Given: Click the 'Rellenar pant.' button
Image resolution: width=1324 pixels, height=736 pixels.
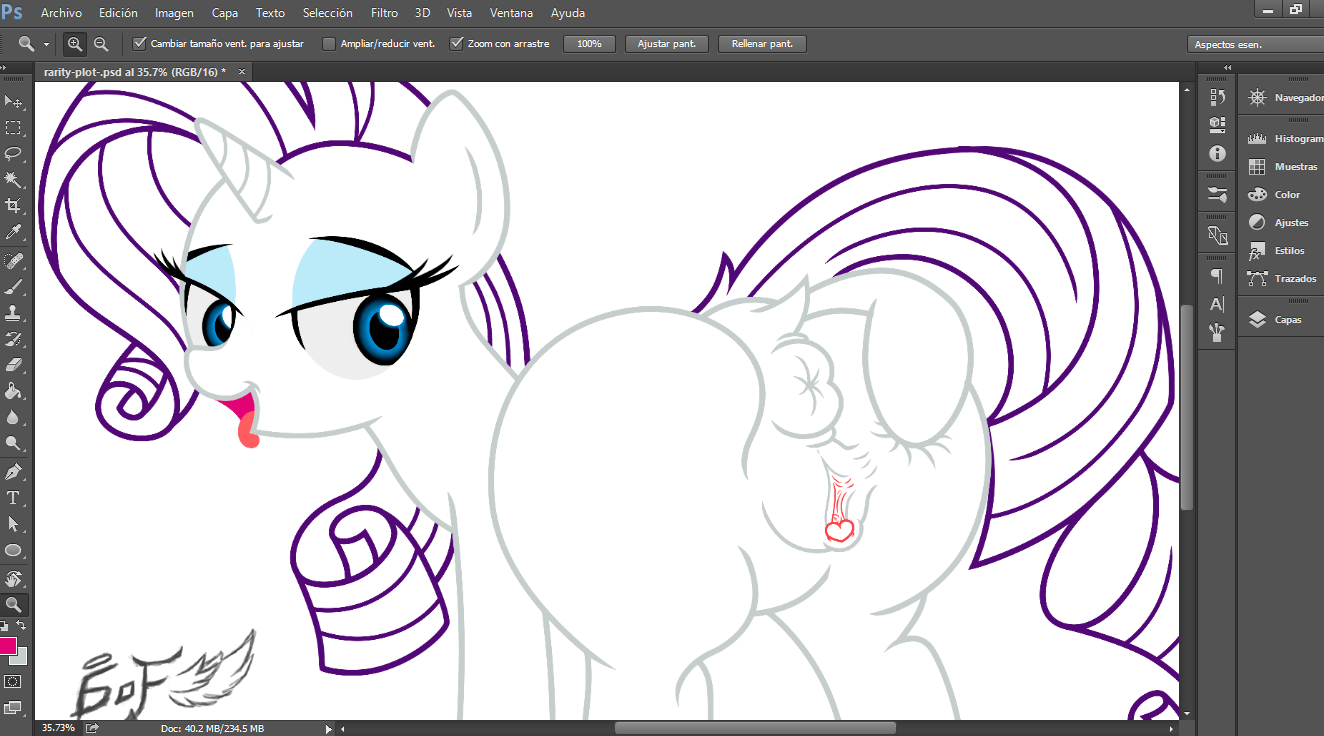Looking at the screenshot, I should (762, 44).
